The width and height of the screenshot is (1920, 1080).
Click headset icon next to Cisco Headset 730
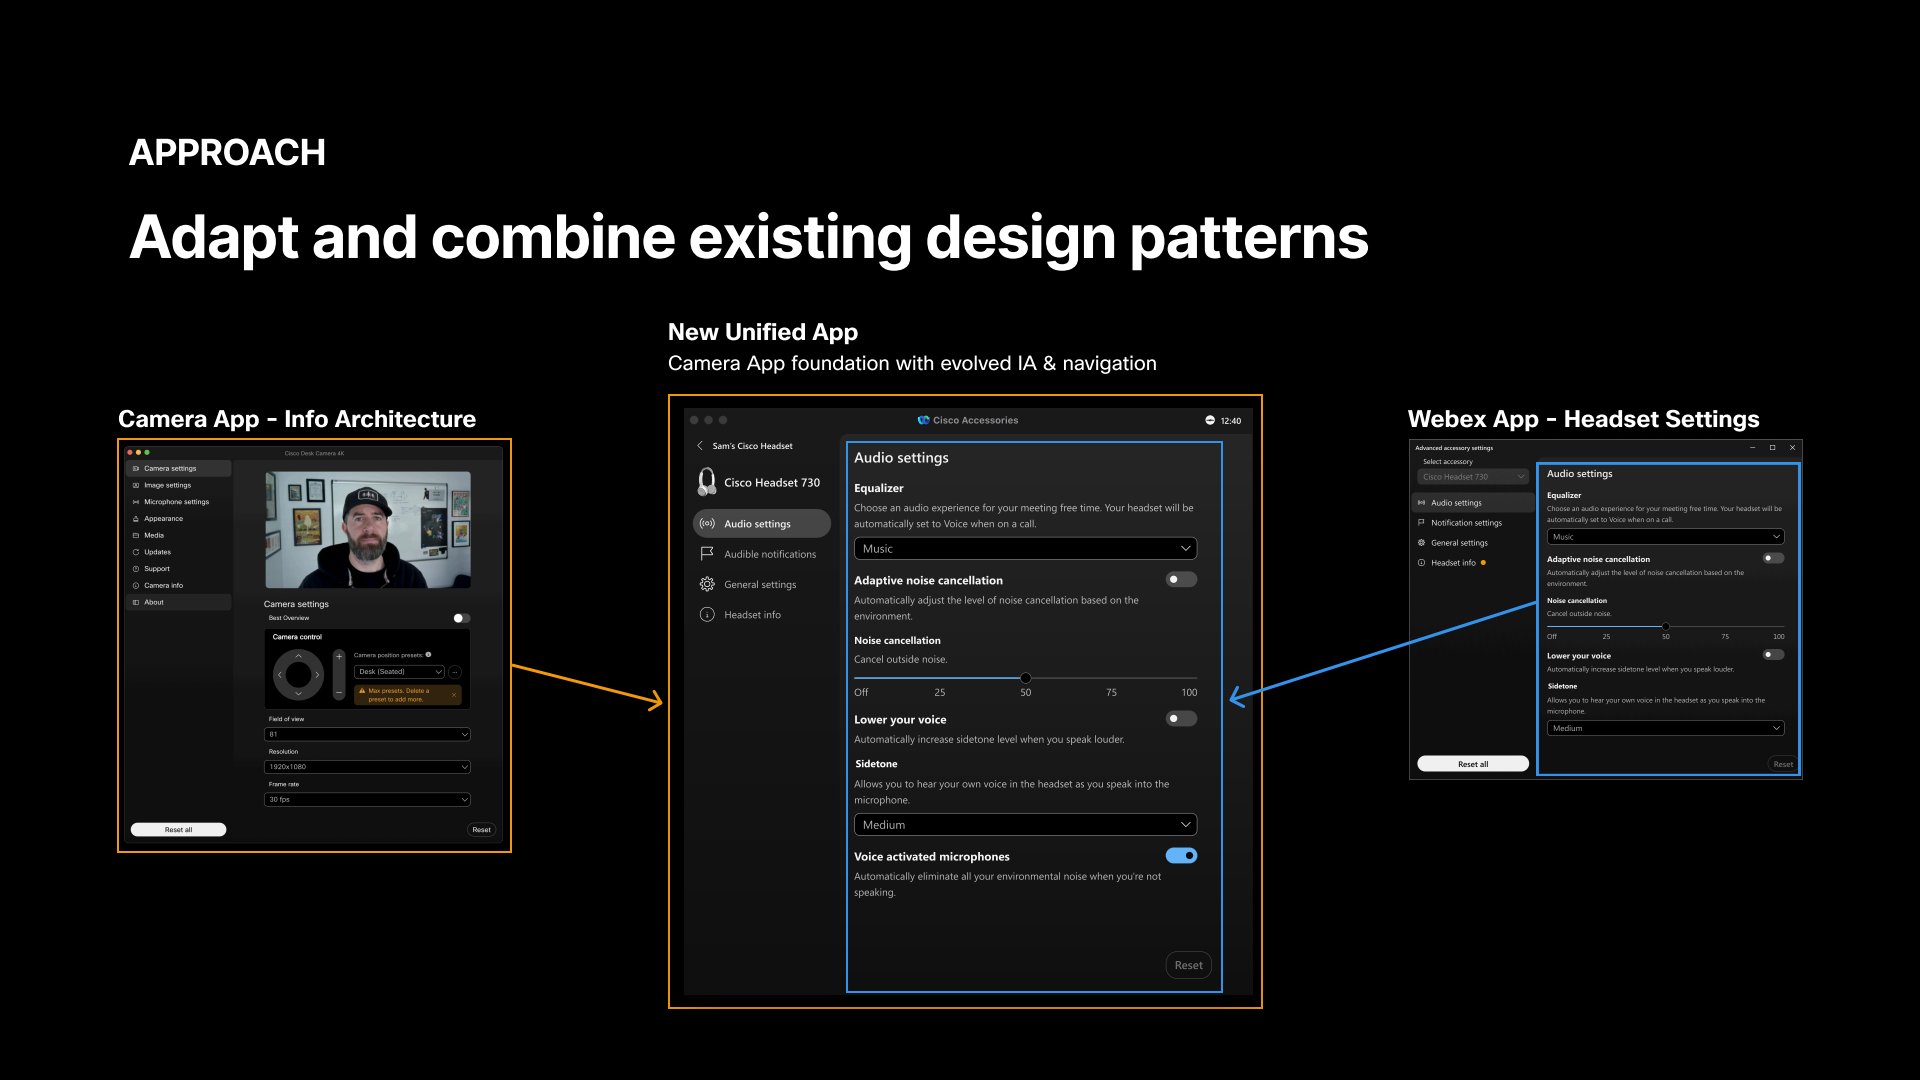click(x=707, y=482)
